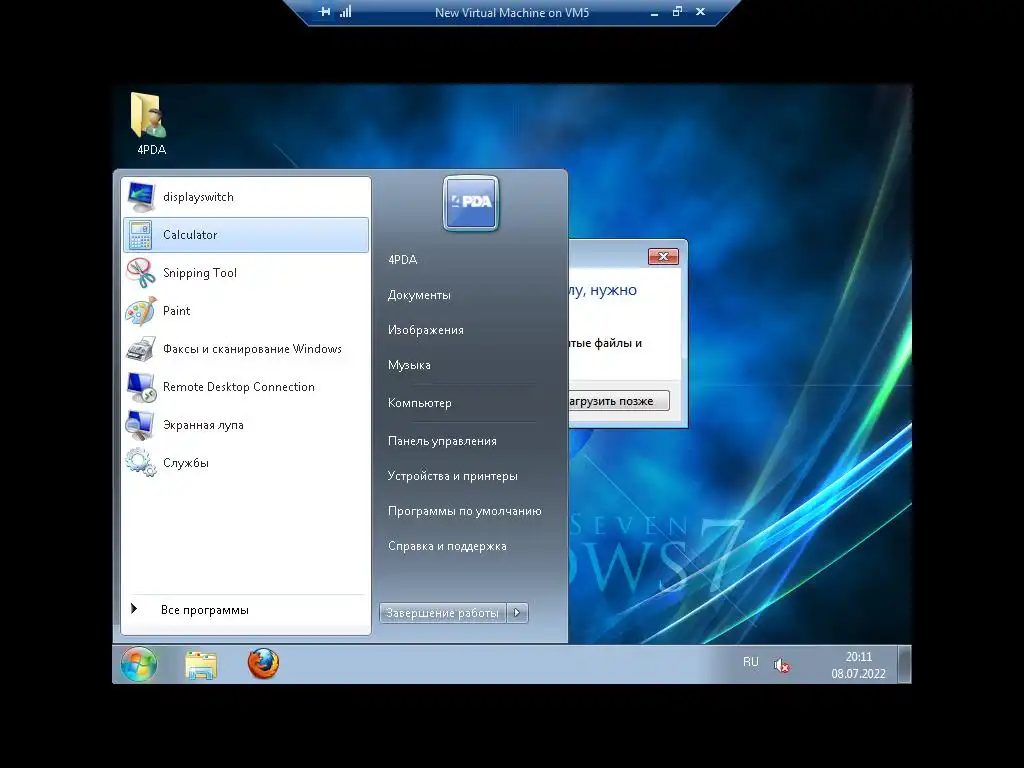Image resolution: width=1024 pixels, height=768 pixels.
Task: Expand the shutdown options arrow
Action: 517,613
